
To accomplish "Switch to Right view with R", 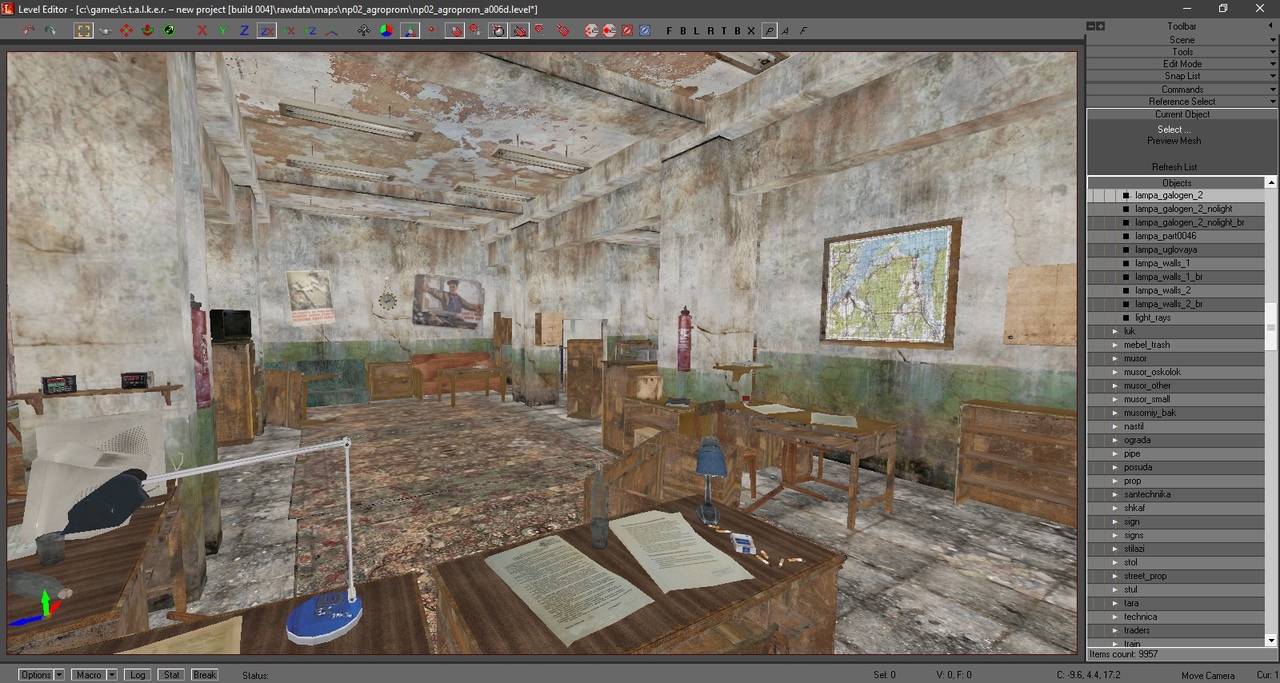I will pyautogui.click(x=711, y=31).
